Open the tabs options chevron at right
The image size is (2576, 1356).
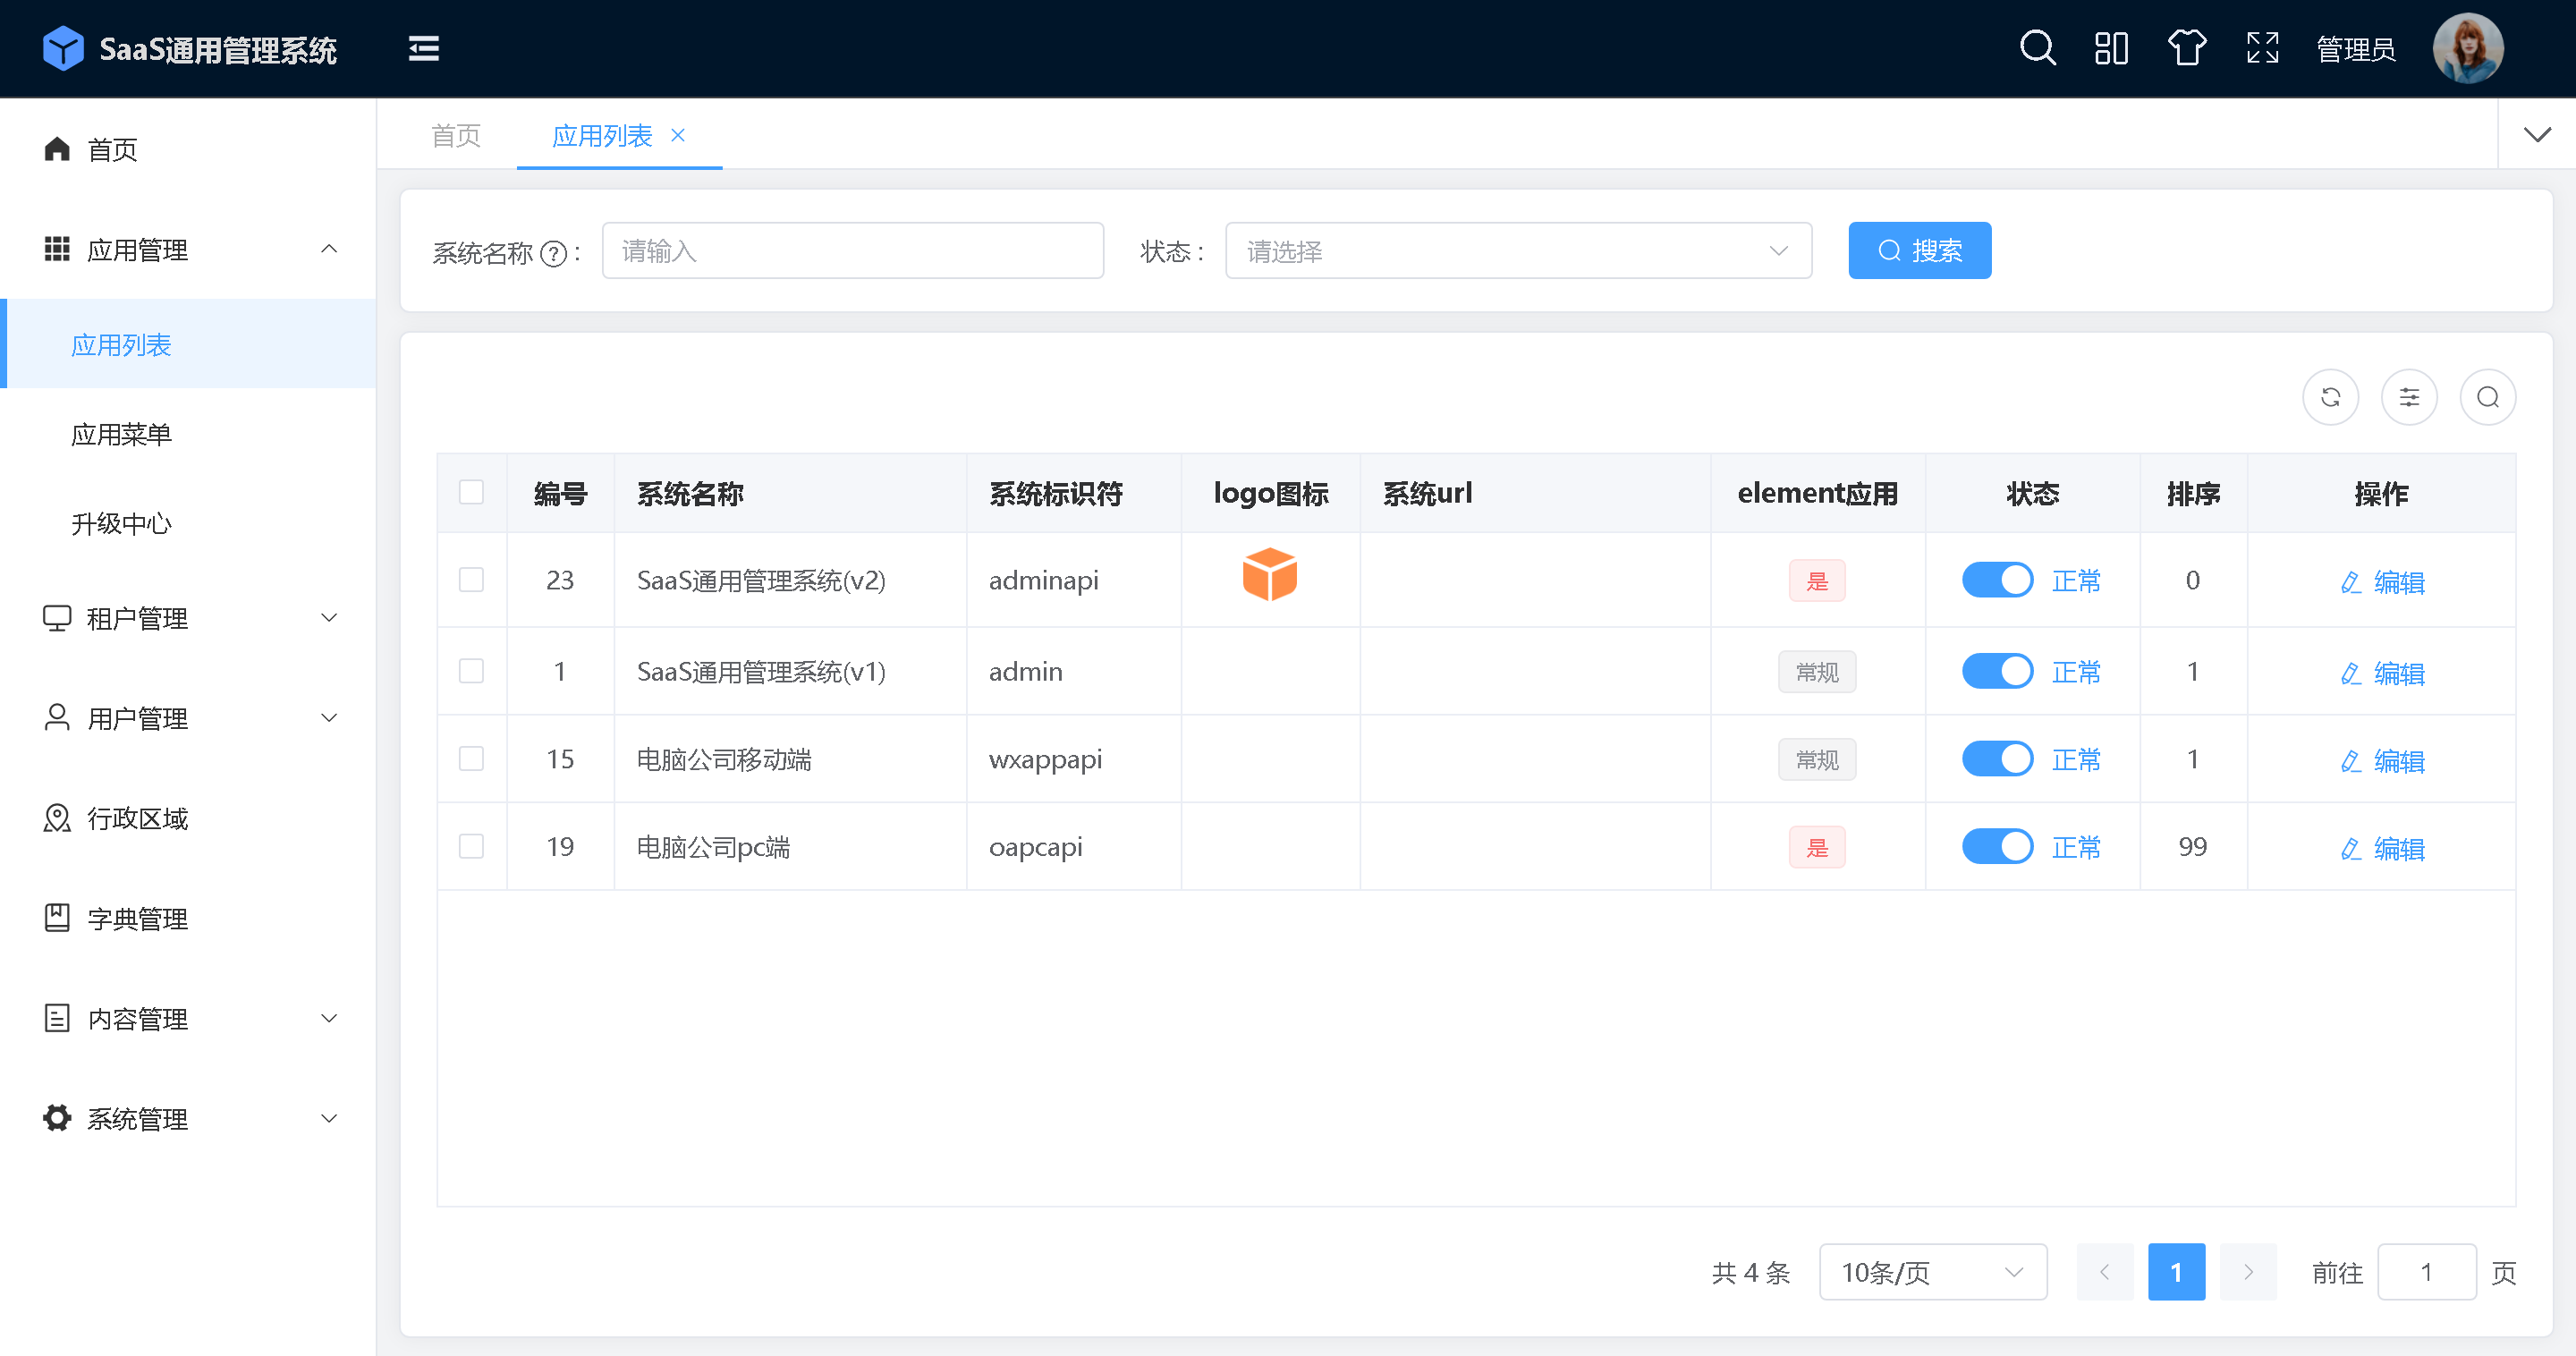(2537, 134)
